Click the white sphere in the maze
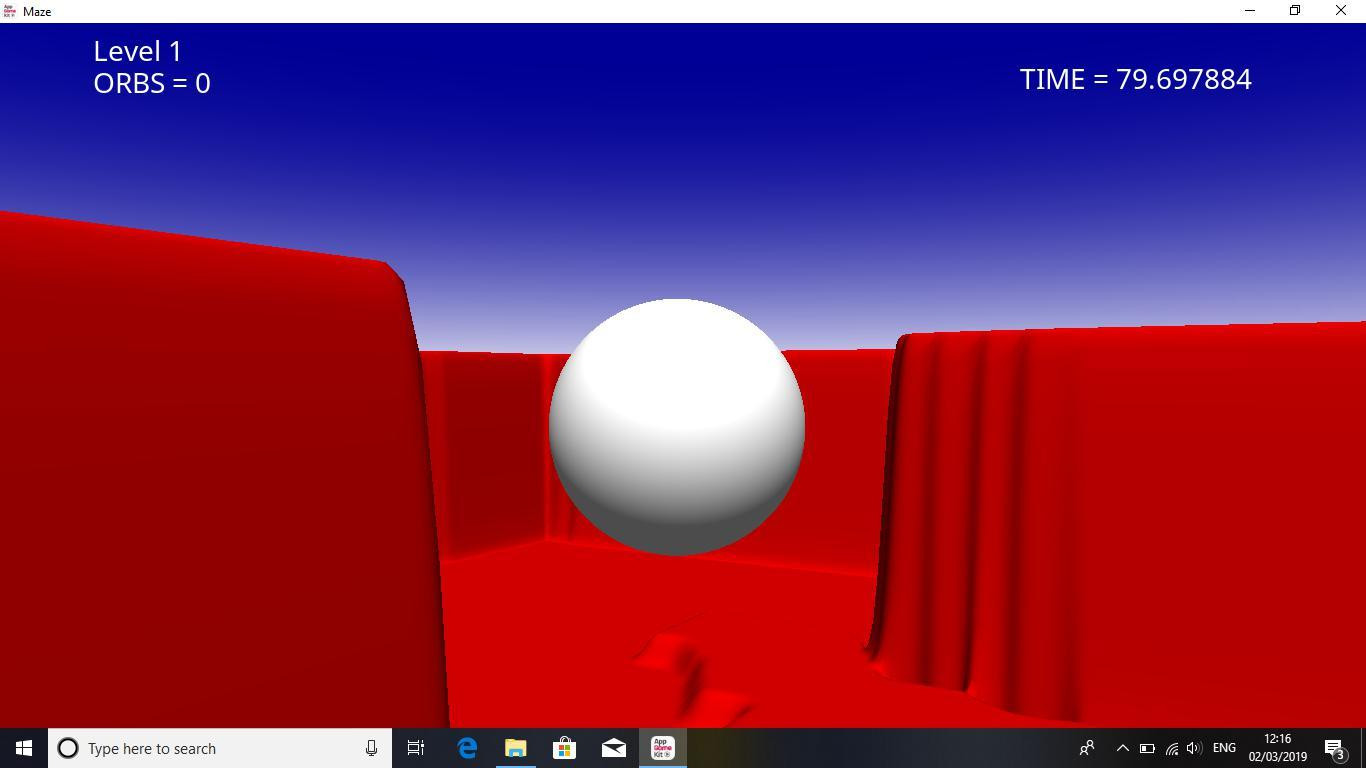This screenshot has height=768, width=1366. tap(677, 427)
